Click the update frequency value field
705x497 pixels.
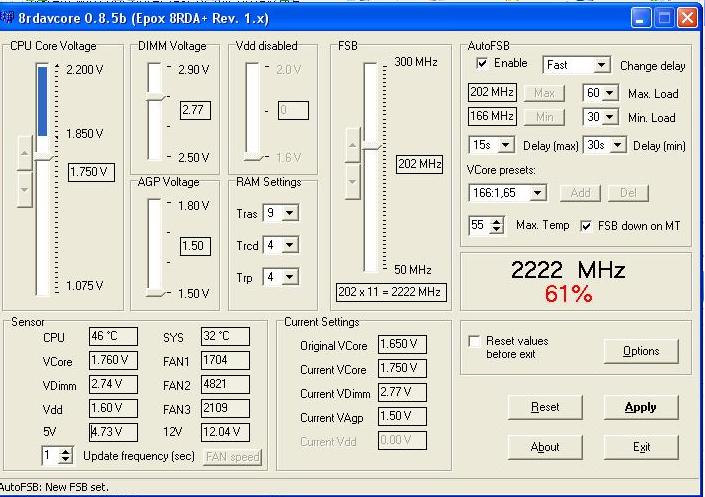[50, 456]
